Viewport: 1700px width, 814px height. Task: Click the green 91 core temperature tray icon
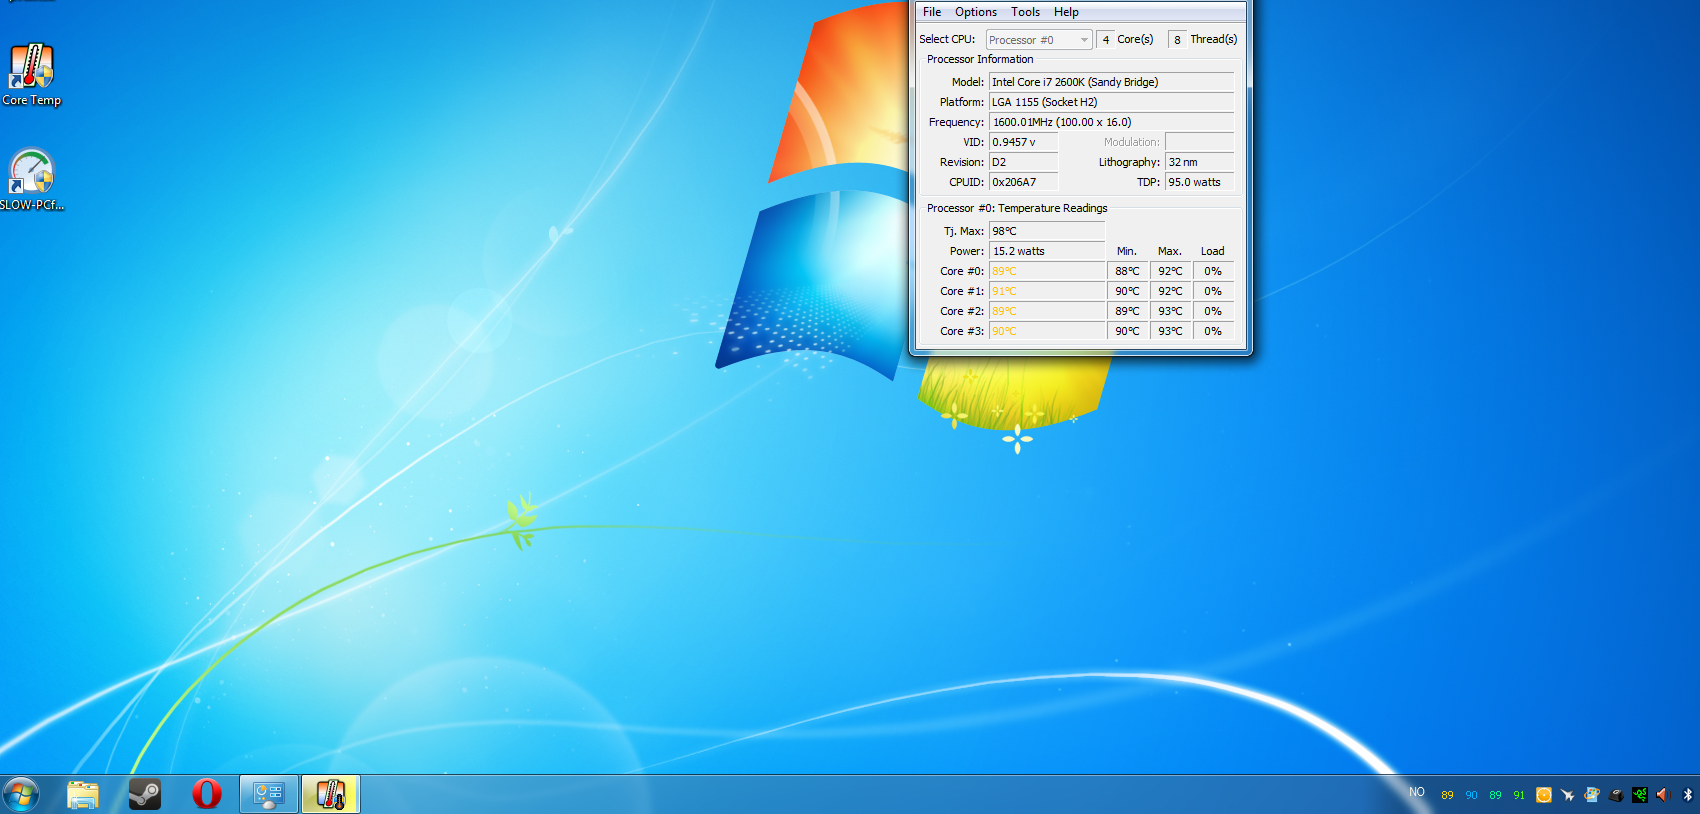(x=1519, y=795)
